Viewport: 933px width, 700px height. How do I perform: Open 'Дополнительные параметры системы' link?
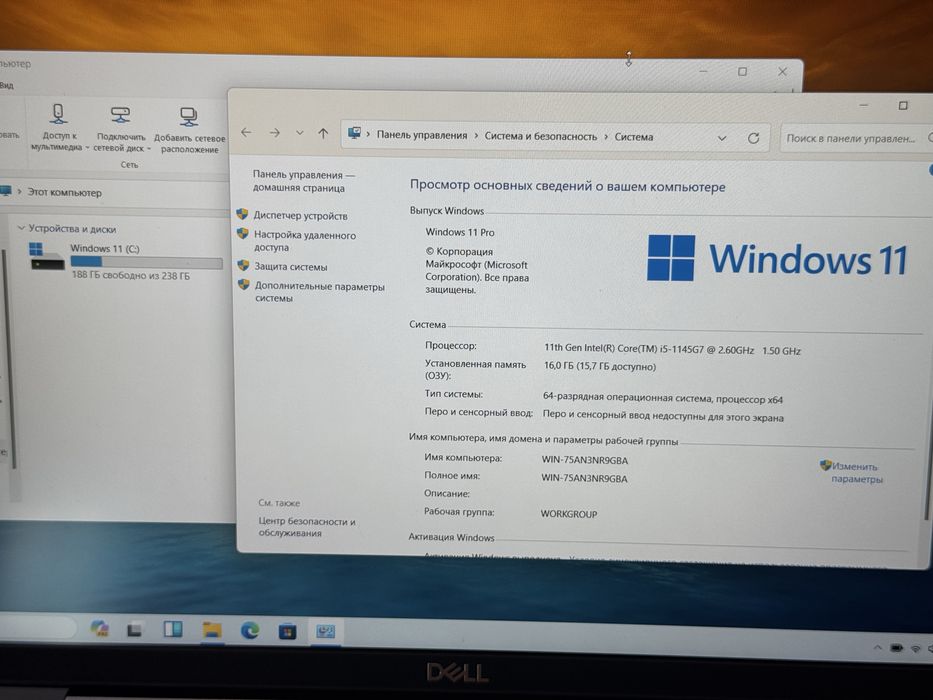[320, 292]
